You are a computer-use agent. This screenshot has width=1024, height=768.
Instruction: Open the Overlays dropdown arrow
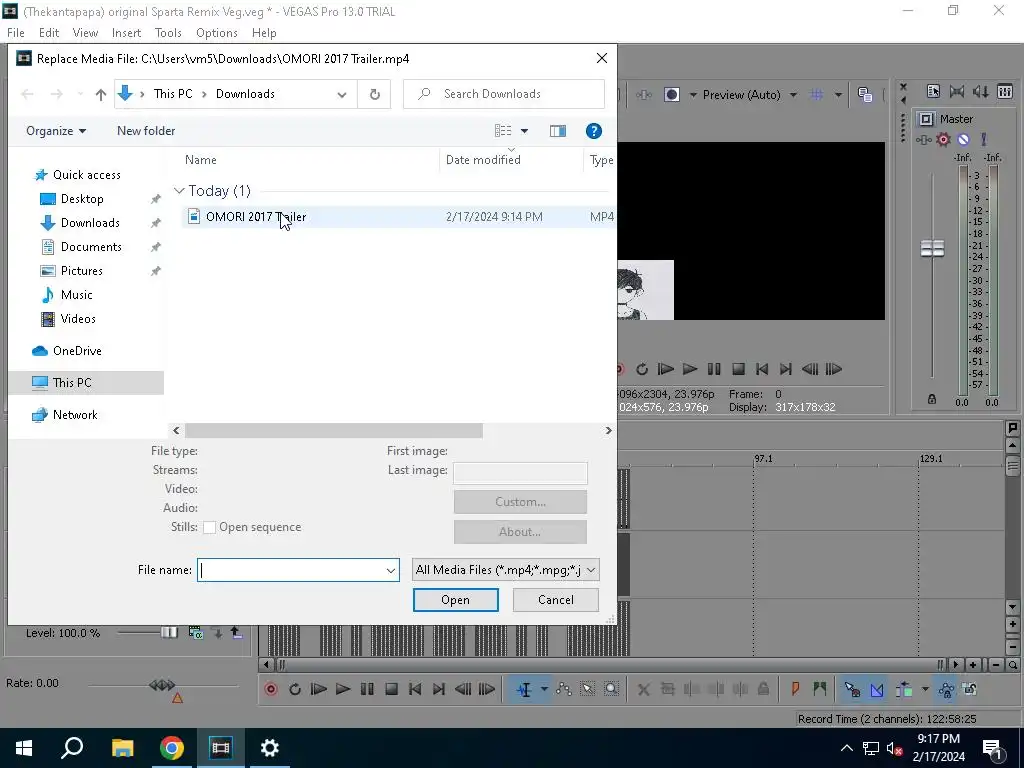tap(838, 95)
